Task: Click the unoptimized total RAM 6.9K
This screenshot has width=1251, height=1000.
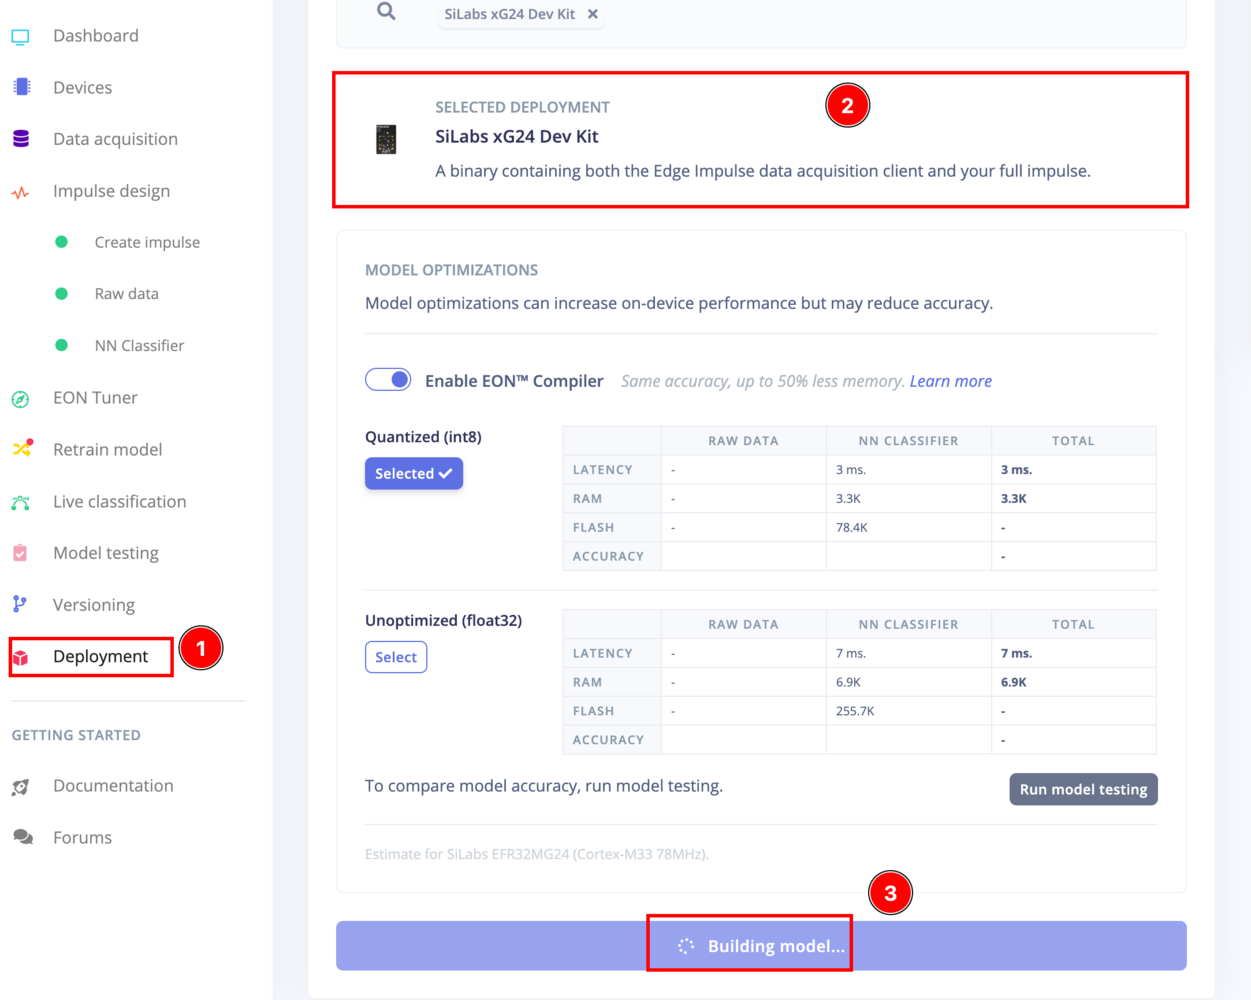Action: click(x=1013, y=683)
